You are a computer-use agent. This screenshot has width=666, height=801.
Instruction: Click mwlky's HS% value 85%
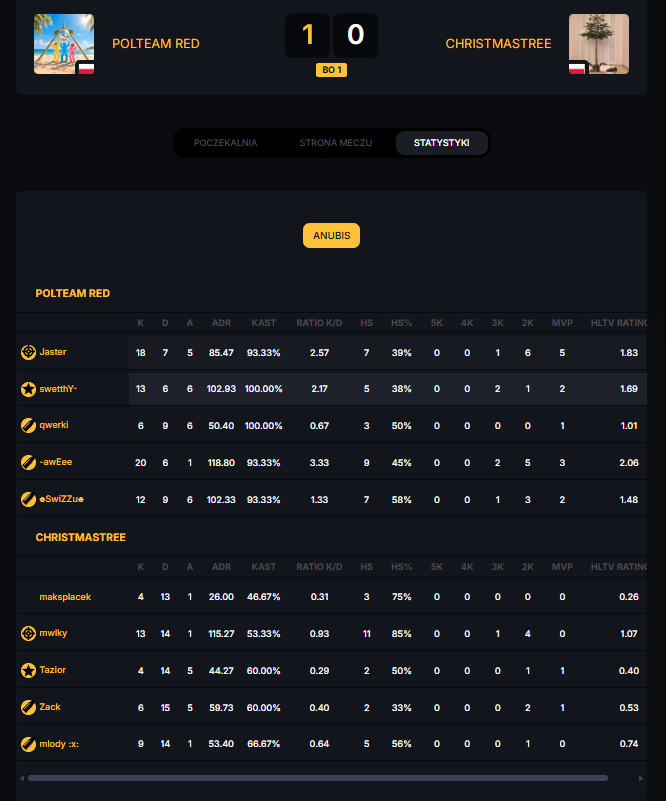[x=401, y=634]
